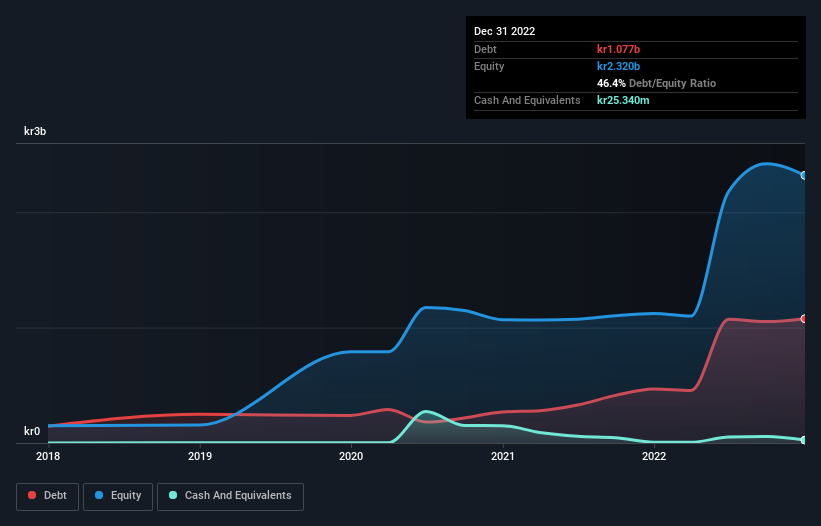Click the 2020 x-axis label
This screenshot has width=821, height=526.
tap(351, 456)
